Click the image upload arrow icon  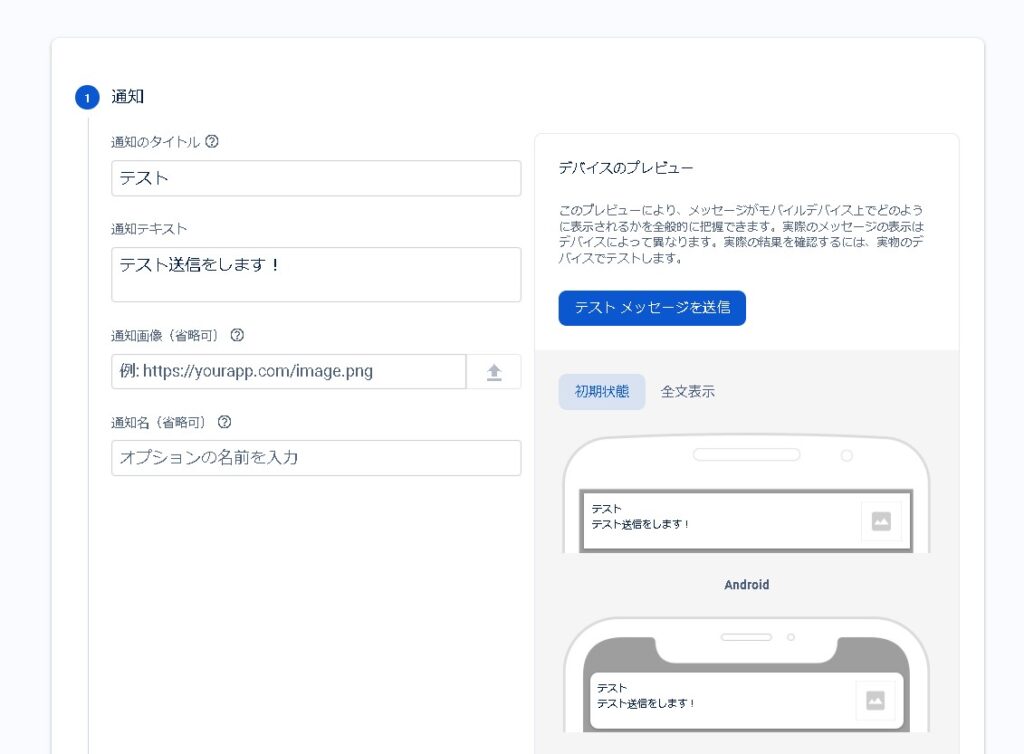pyautogui.click(x=494, y=371)
